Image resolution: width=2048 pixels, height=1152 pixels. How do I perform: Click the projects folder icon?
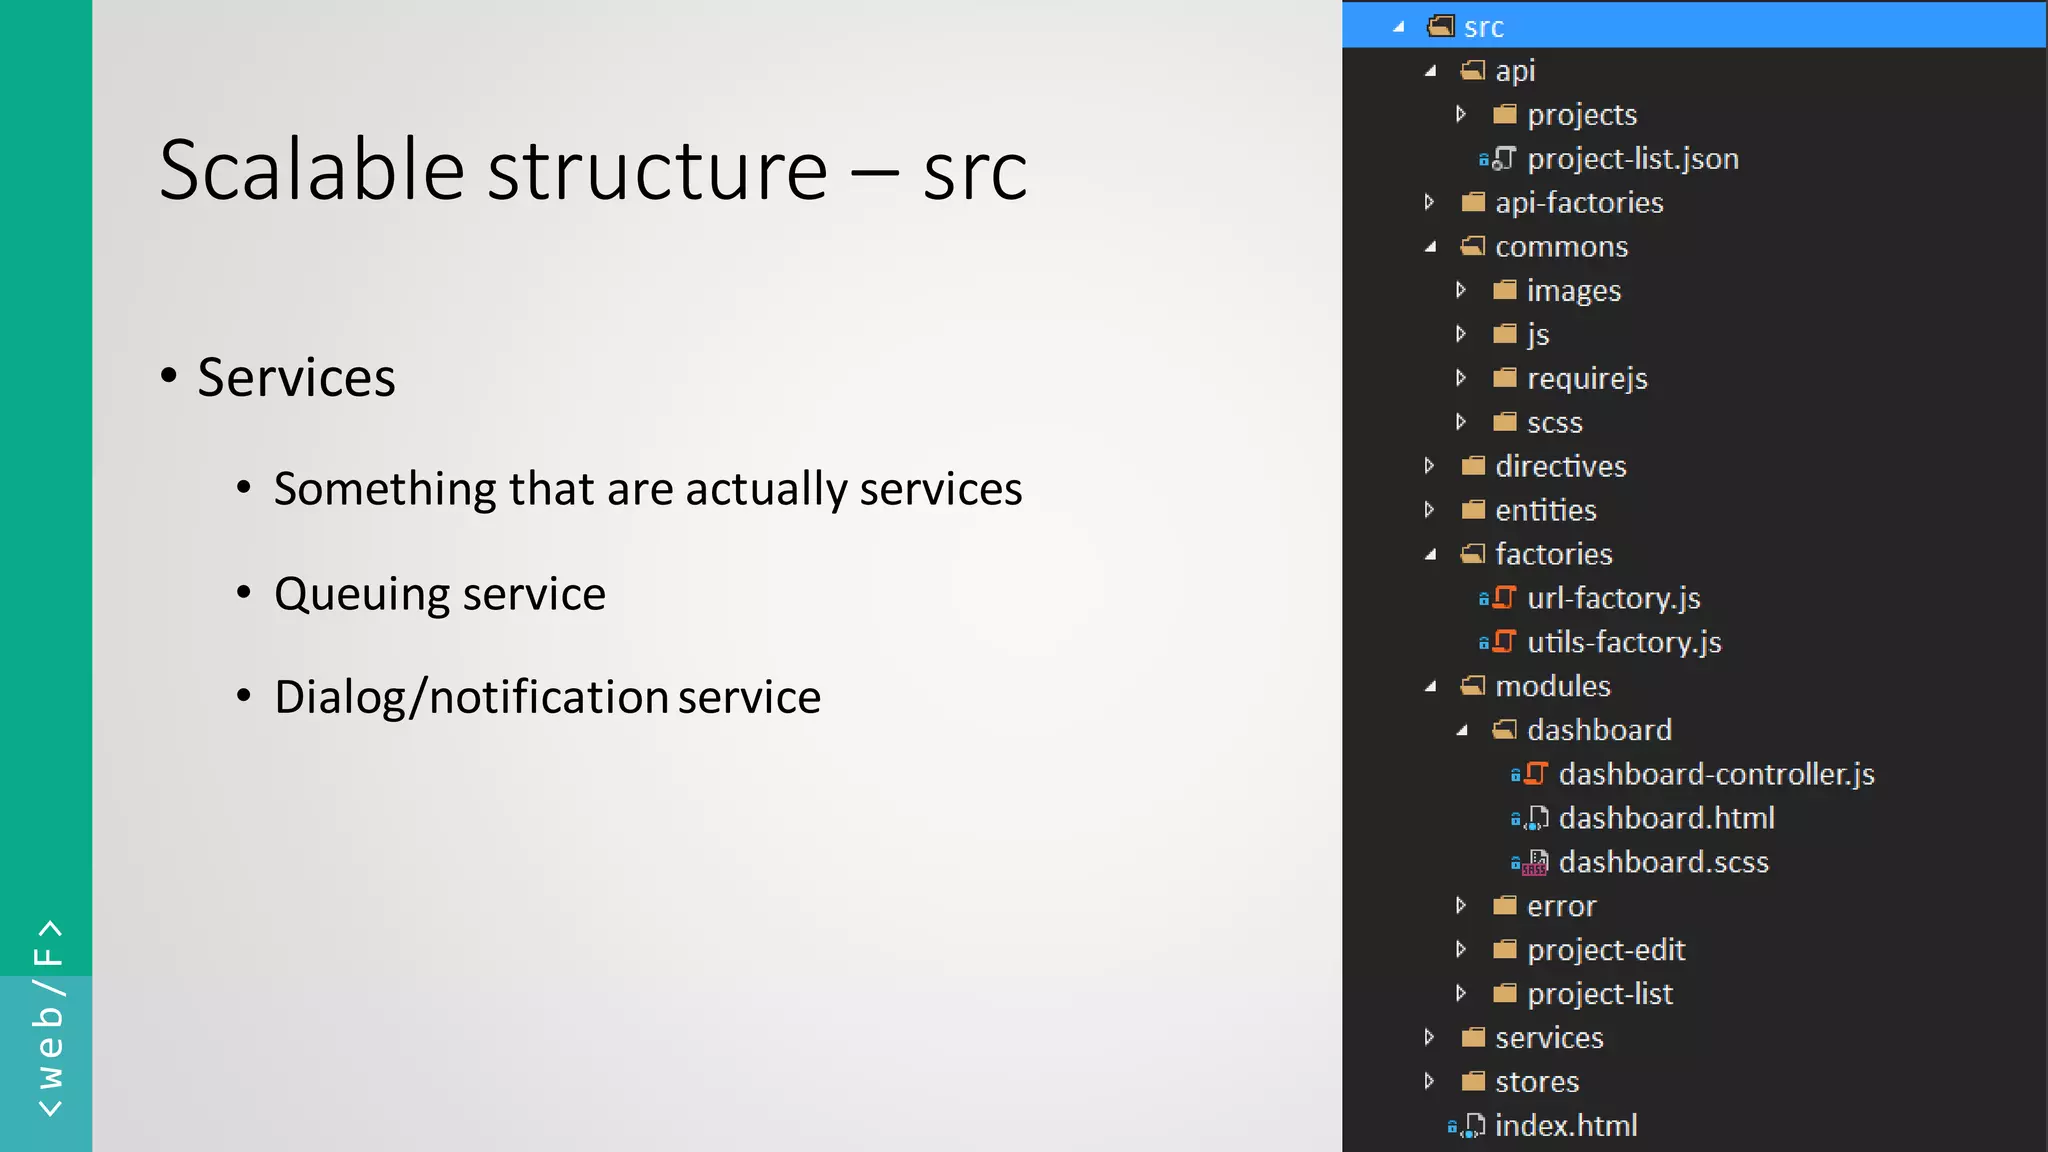point(1505,114)
